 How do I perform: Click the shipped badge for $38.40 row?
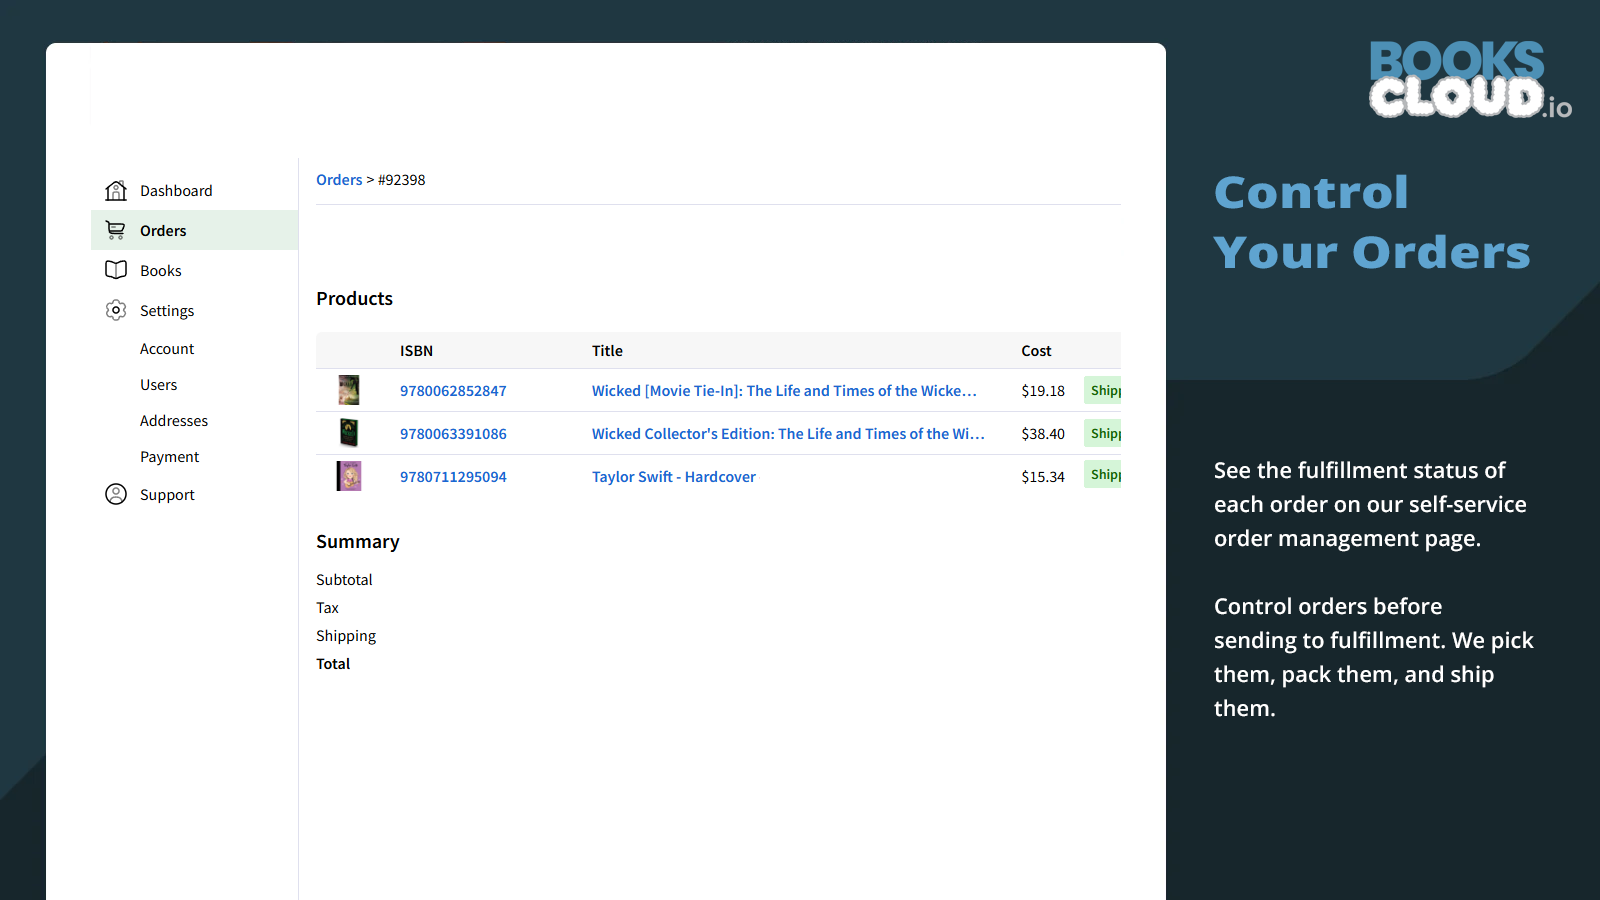coord(1103,433)
